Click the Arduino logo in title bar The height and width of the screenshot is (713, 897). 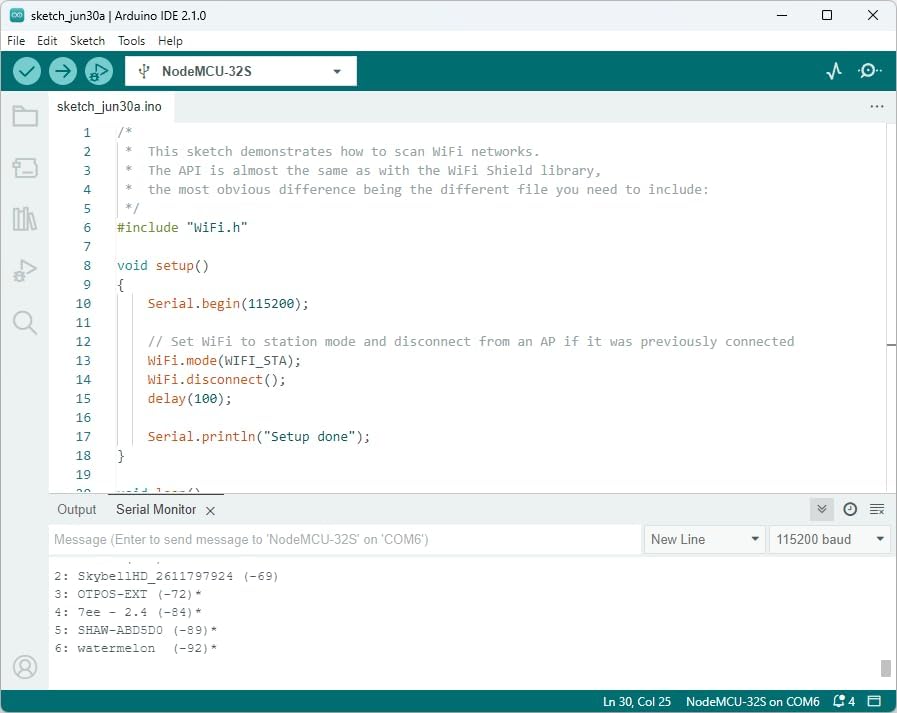(17, 15)
